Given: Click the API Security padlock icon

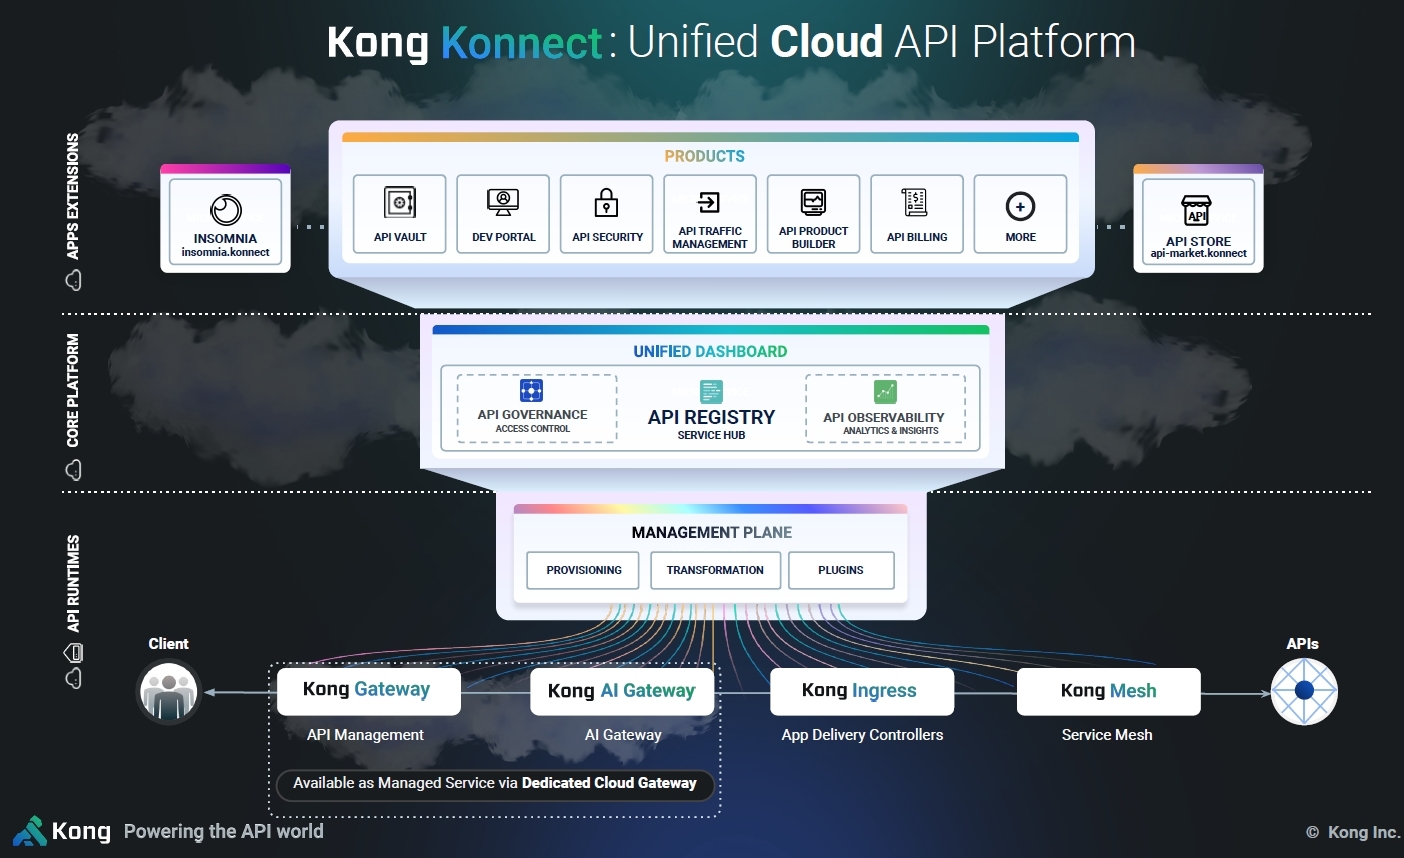Looking at the screenshot, I should pyautogui.click(x=606, y=203).
